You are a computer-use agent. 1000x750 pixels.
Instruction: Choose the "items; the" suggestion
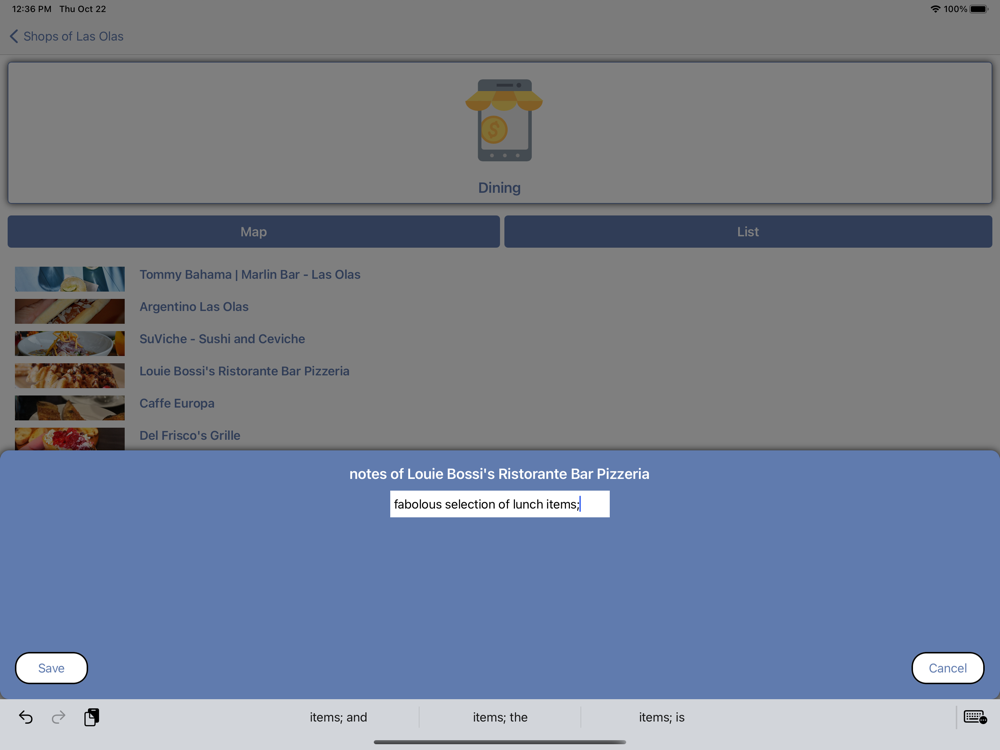click(x=500, y=717)
